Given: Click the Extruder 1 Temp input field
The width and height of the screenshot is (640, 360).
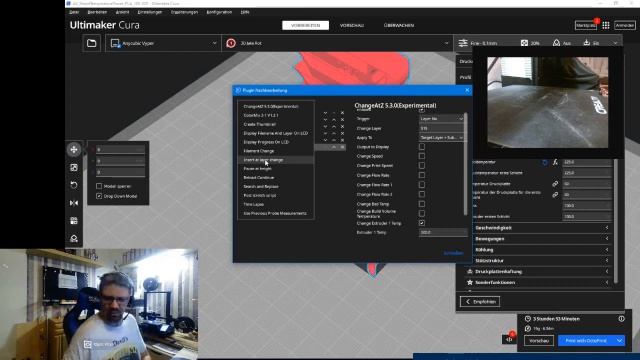Looking at the screenshot, I should (x=443, y=232).
